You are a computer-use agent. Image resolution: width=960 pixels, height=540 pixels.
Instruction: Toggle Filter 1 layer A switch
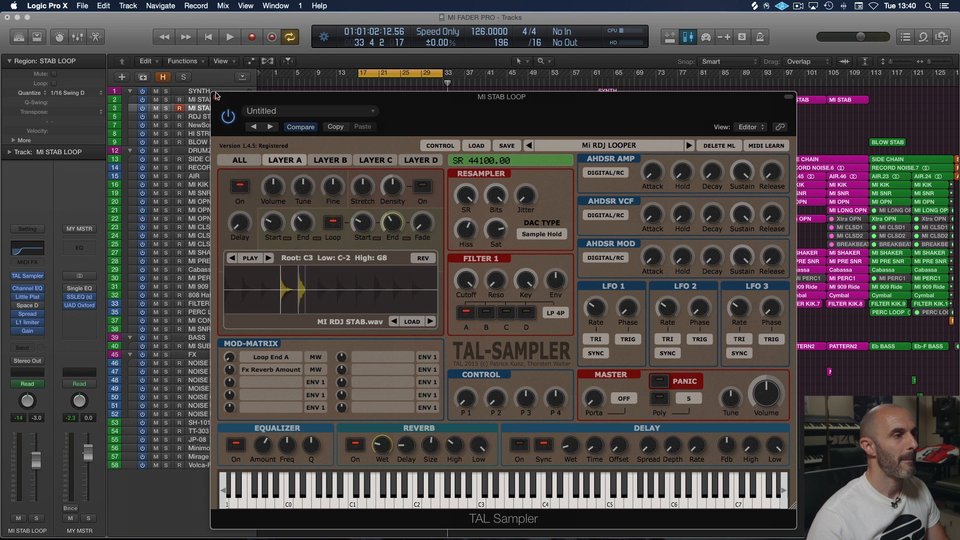(466, 313)
